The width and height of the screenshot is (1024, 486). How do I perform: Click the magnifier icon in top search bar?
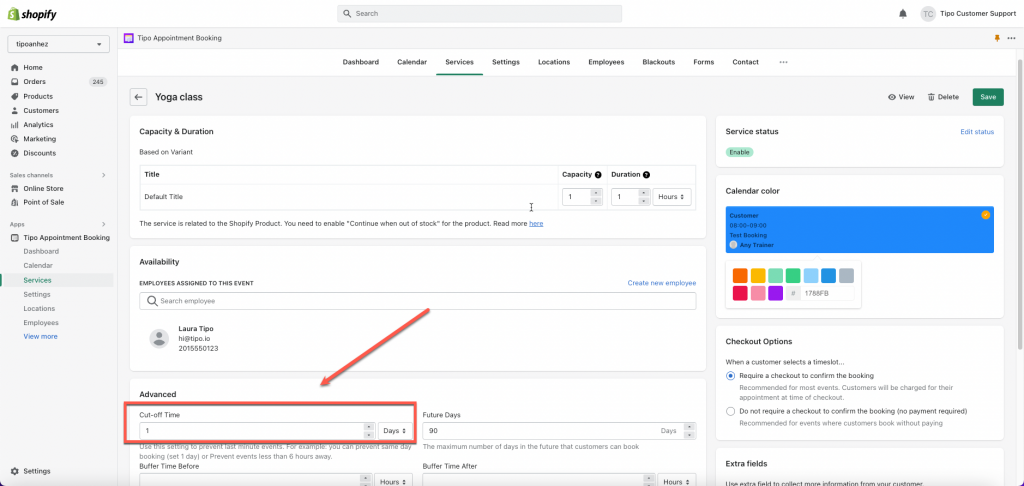click(347, 14)
